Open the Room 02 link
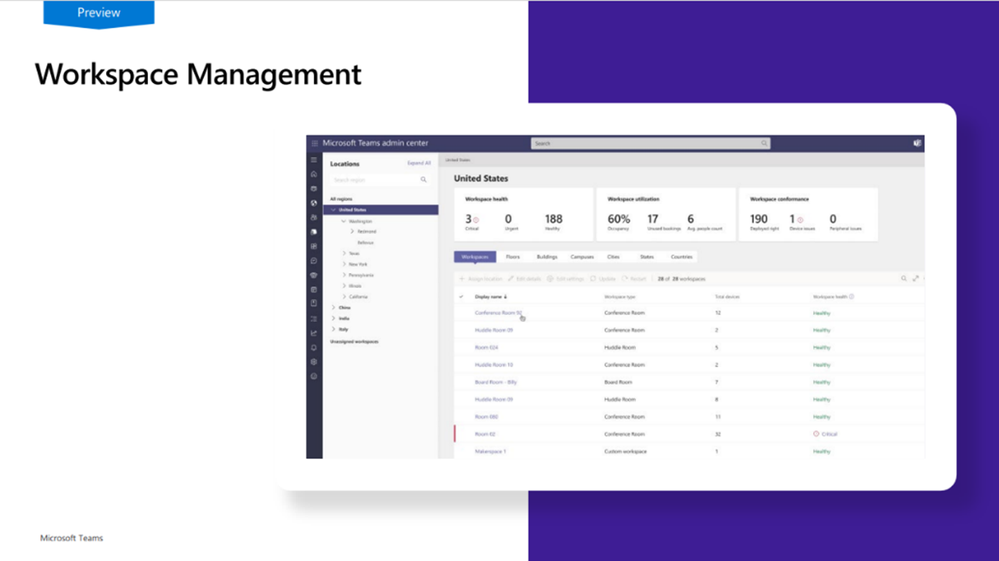 pyautogui.click(x=485, y=434)
